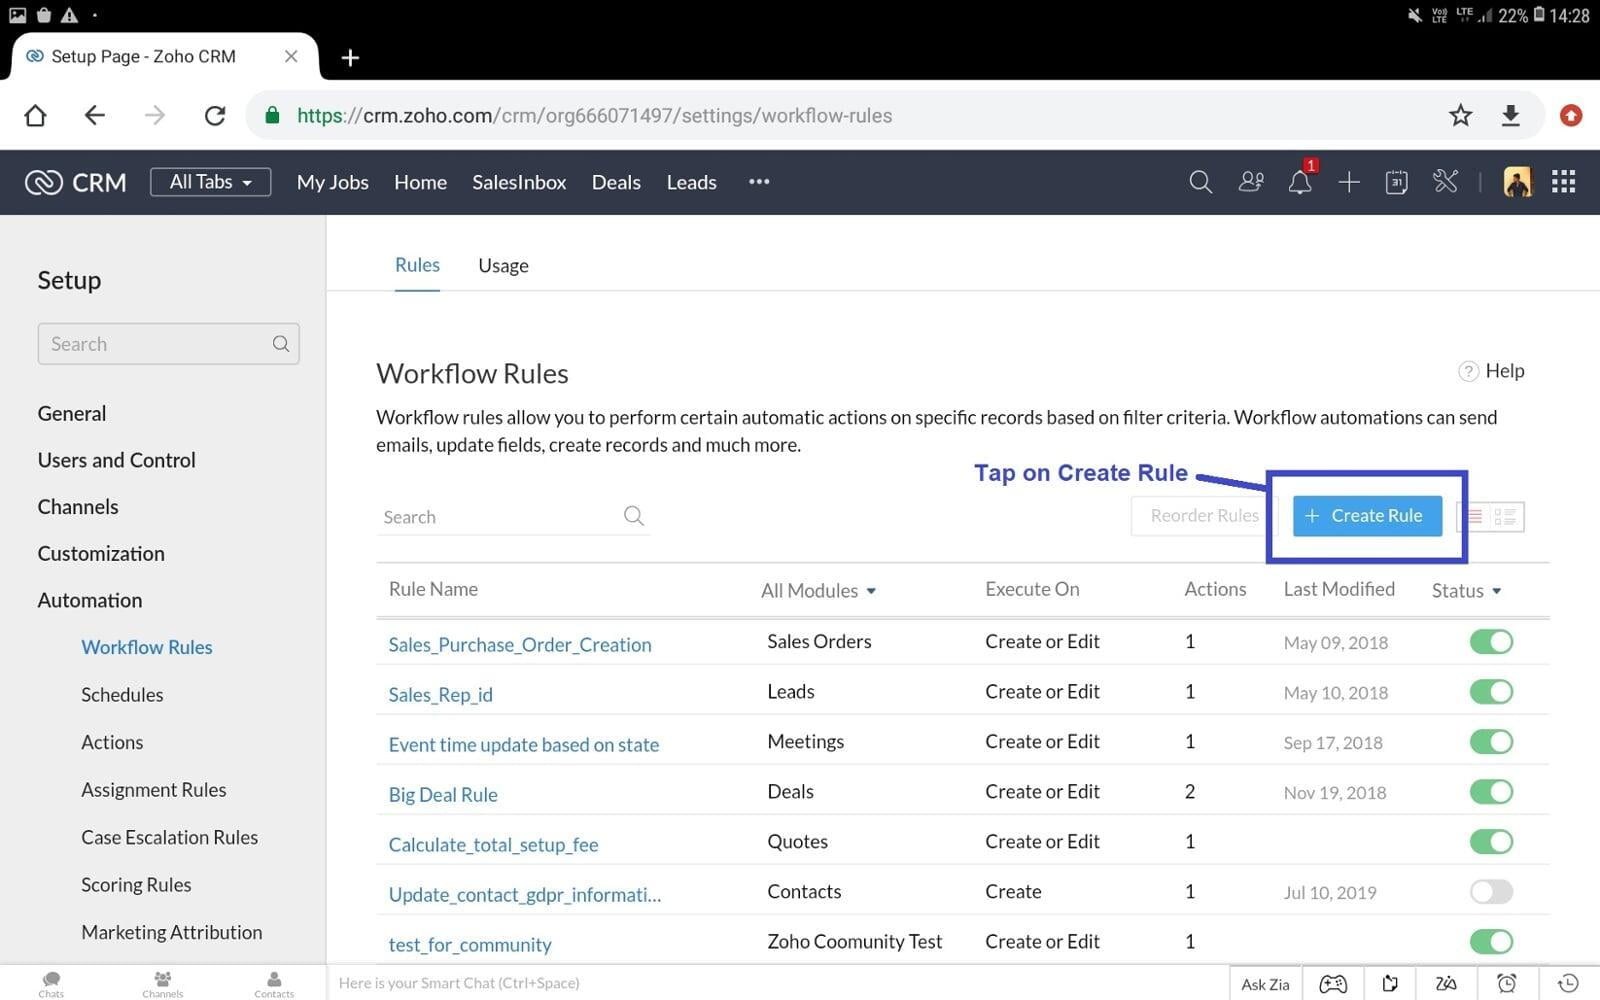The height and width of the screenshot is (1000, 1600).
Task: Expand the Customization setup section
Action: 101,553
